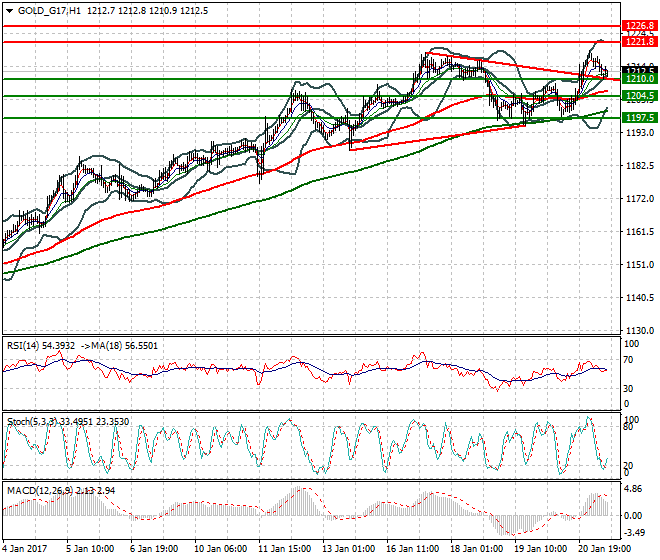Click the 16 Jan 11:00 time label
660x560 pixels.
412,549
